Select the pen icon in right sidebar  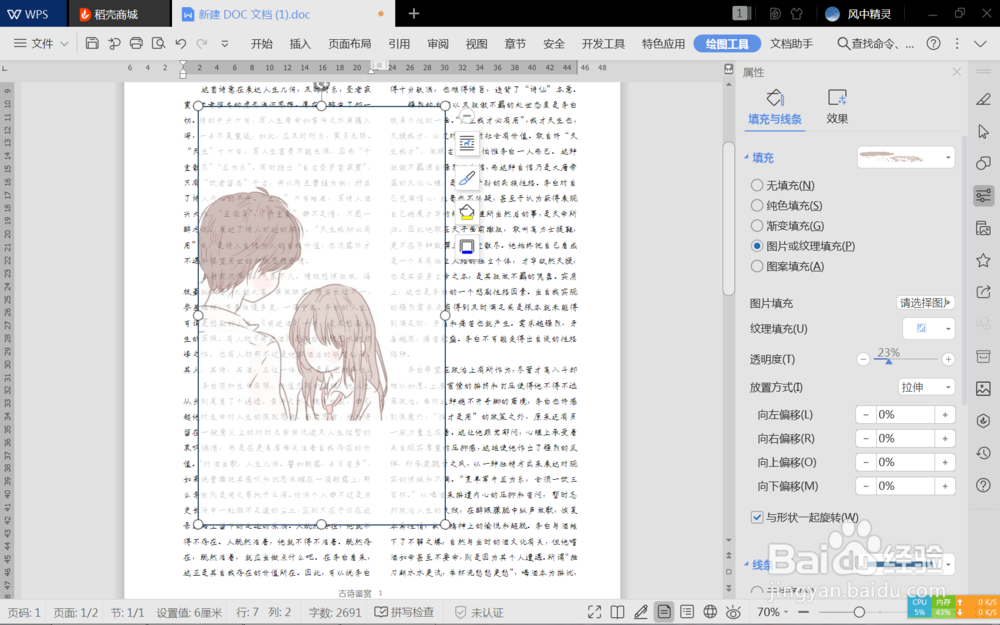983,99
